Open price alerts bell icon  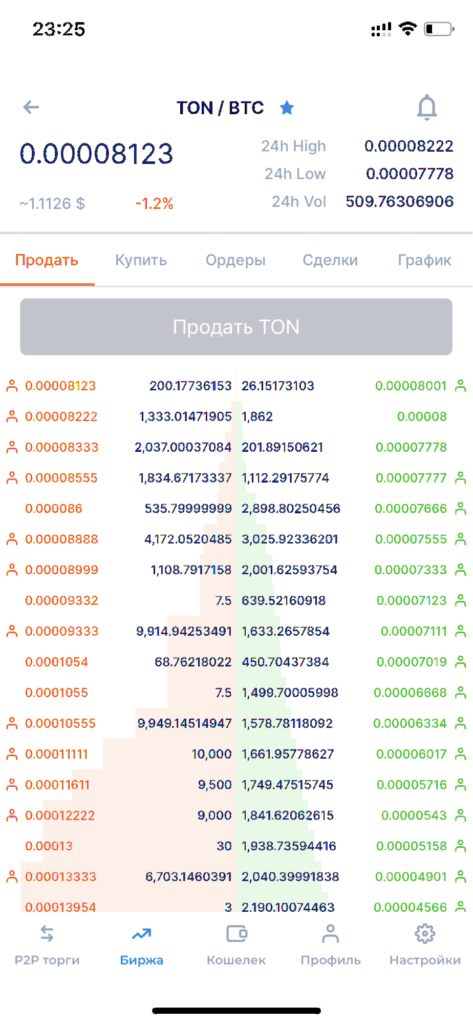[427, 108]
